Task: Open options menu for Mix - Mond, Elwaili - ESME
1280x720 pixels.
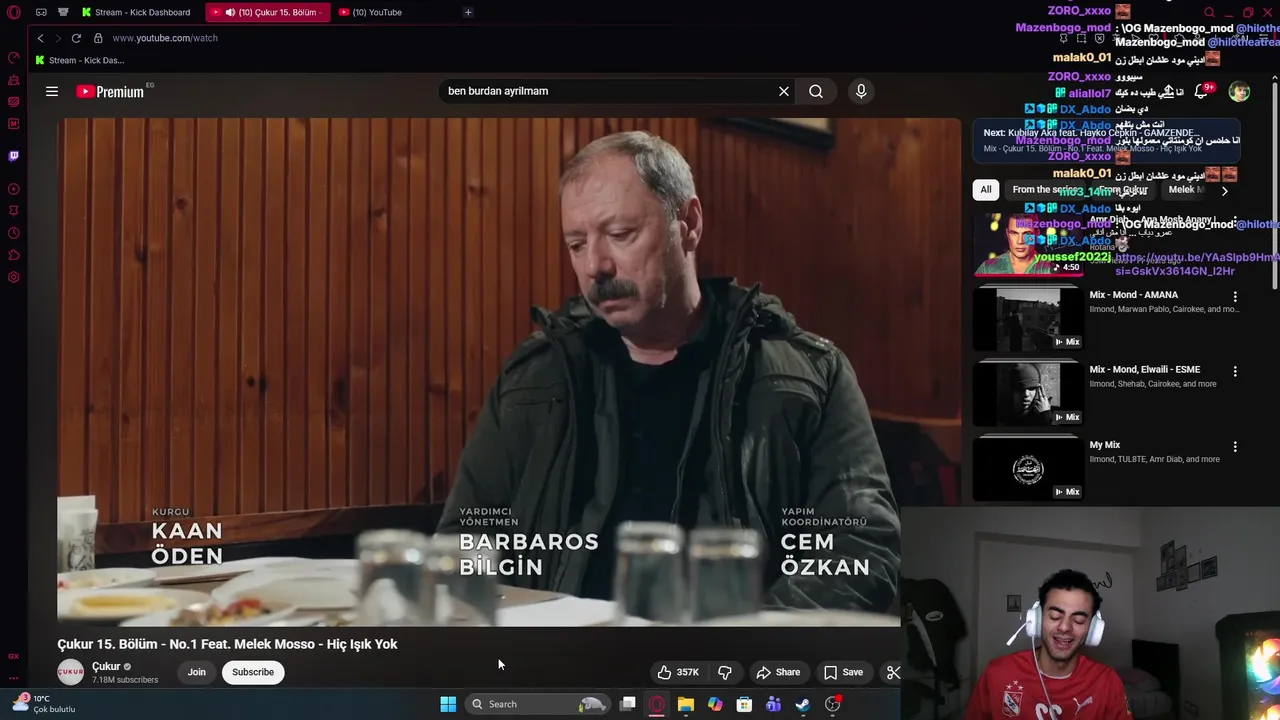Action: click(1235, 372)
